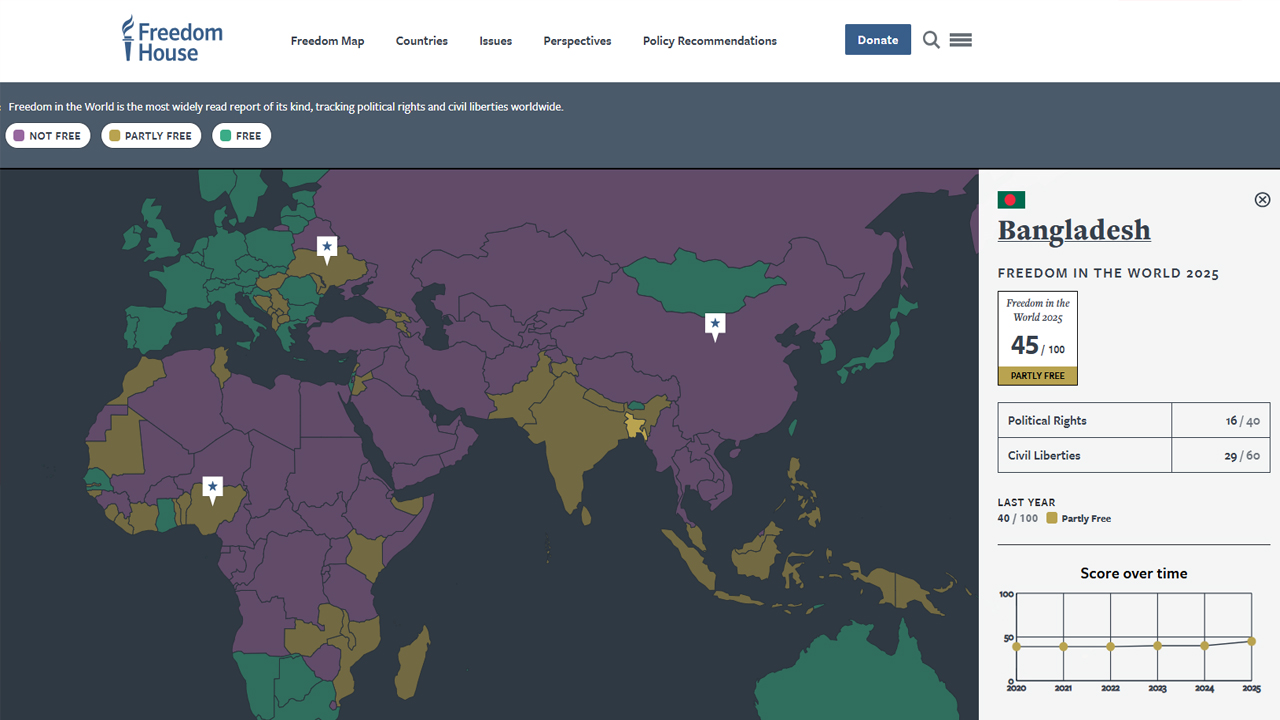Open the Countries menu item
1280x720 pixels.
tap(421, 41)
